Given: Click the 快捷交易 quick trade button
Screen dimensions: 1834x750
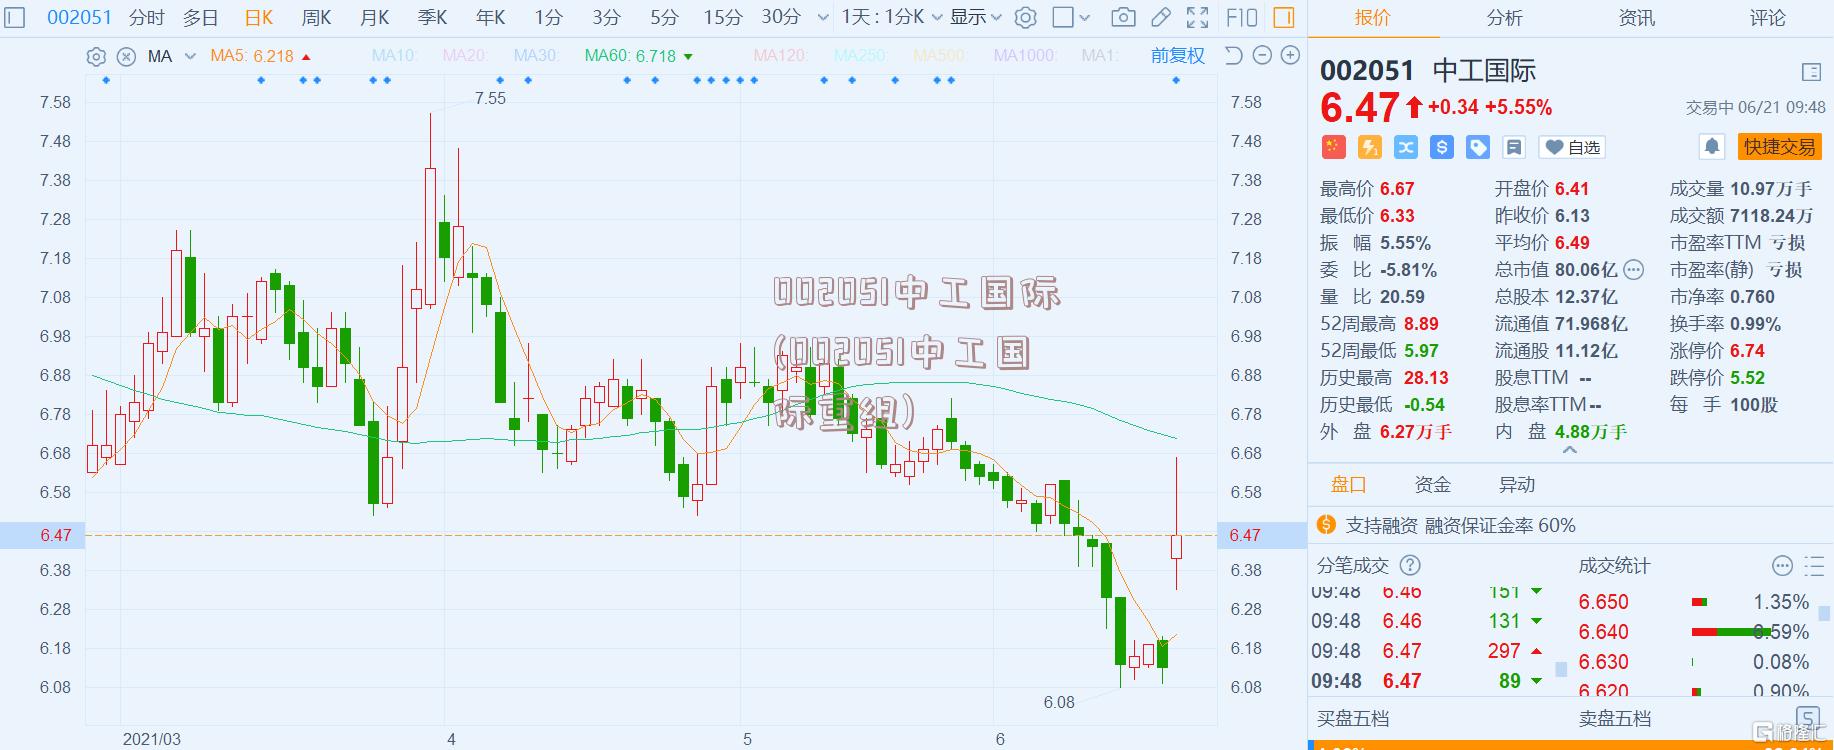Looking at the screenshot, I should click(x=1779, y=147).
